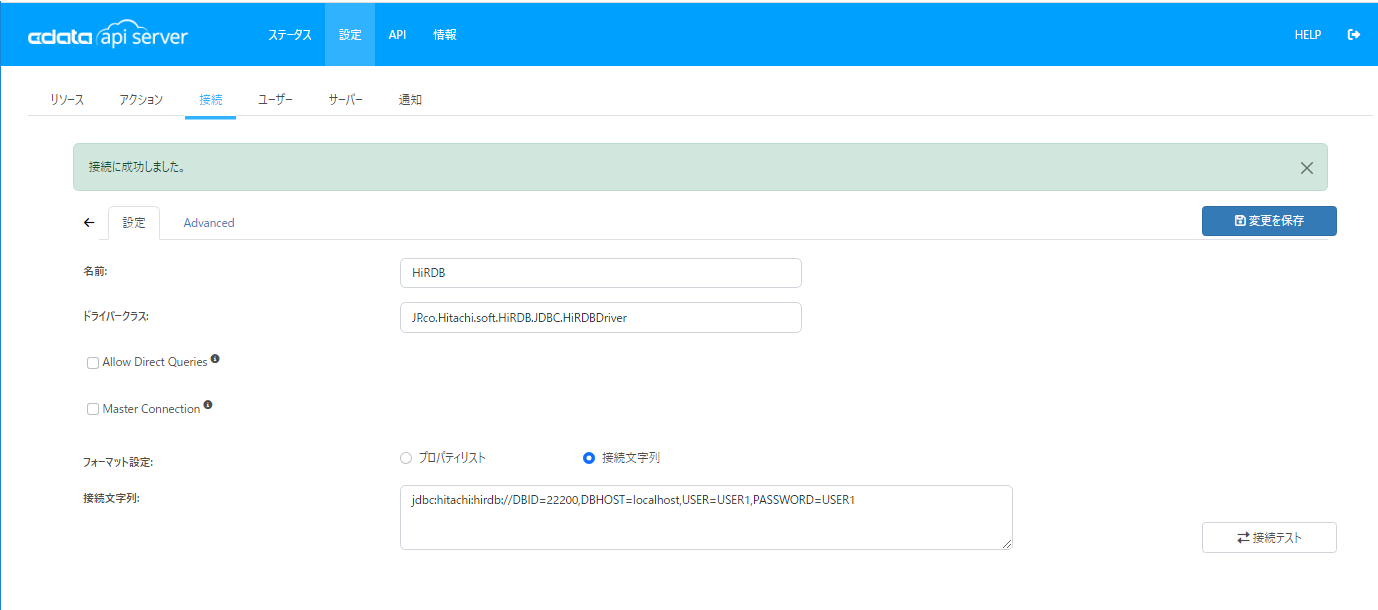Enable the Master Connection checkbox
Viewport: 1378px width, 610px height.
coord(93,409)
